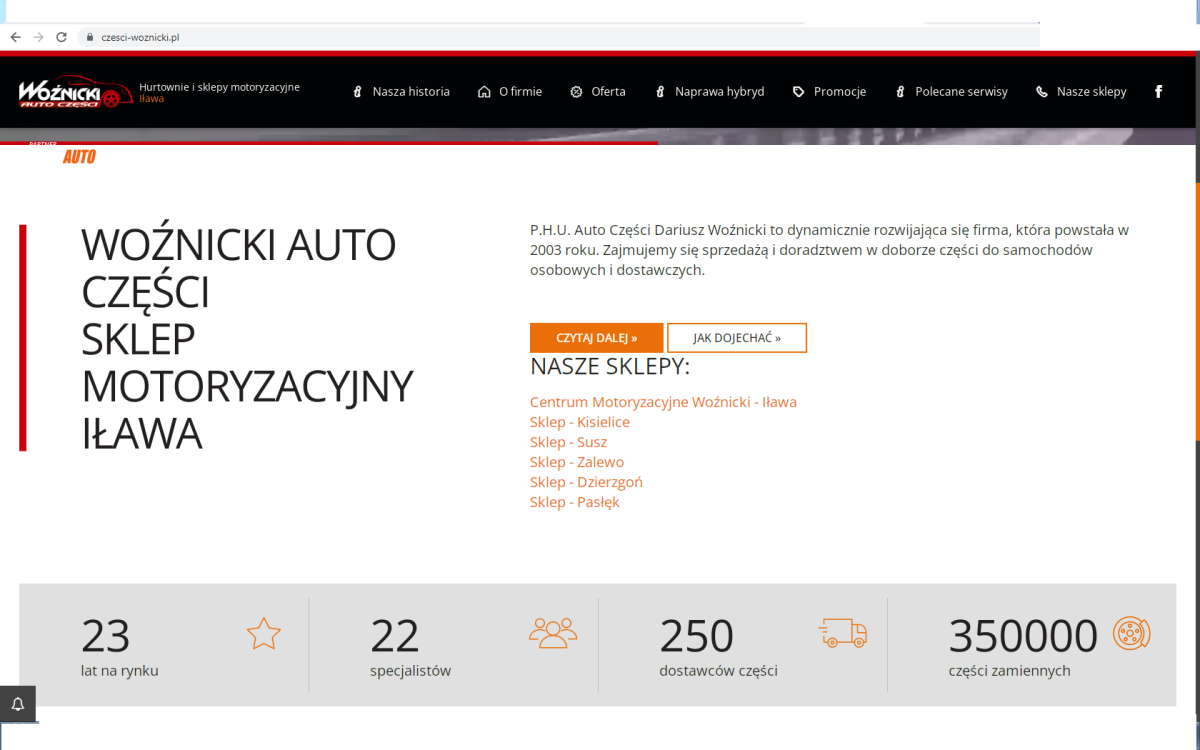
Task: Open Sklep - Zalewo link
Action: point(577,462)
